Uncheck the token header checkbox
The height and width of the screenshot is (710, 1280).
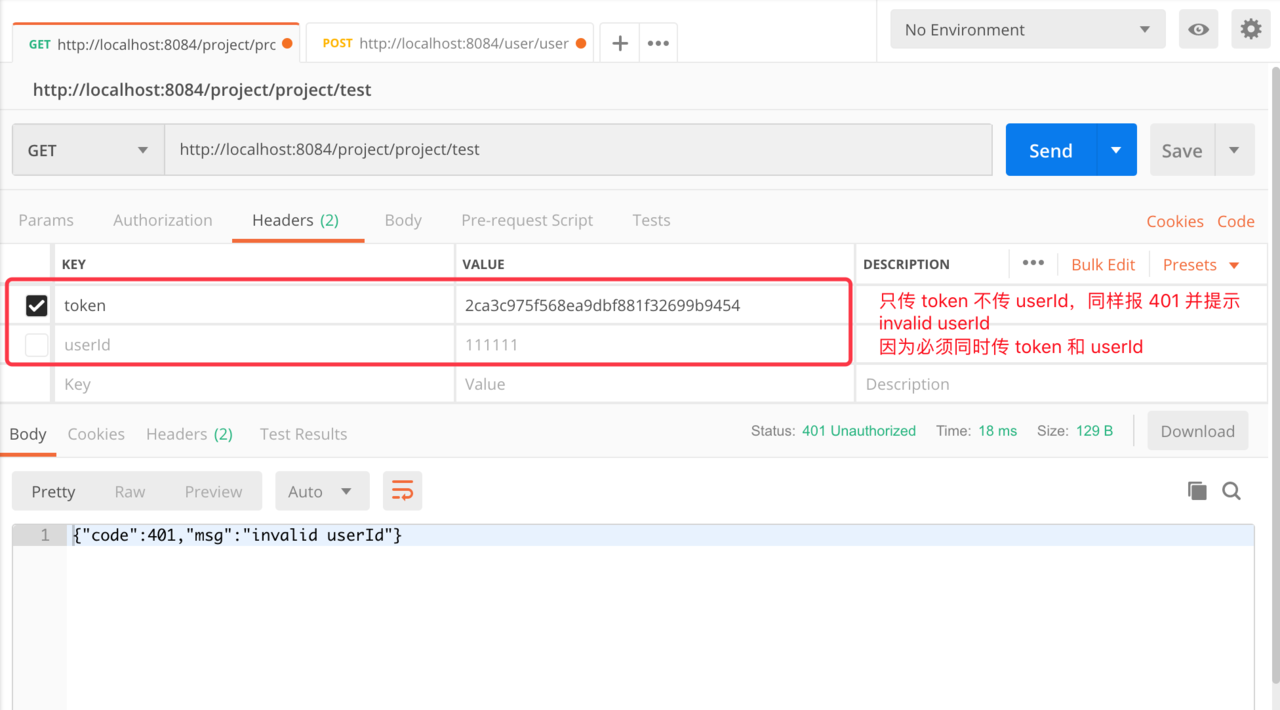click(36, 305)
